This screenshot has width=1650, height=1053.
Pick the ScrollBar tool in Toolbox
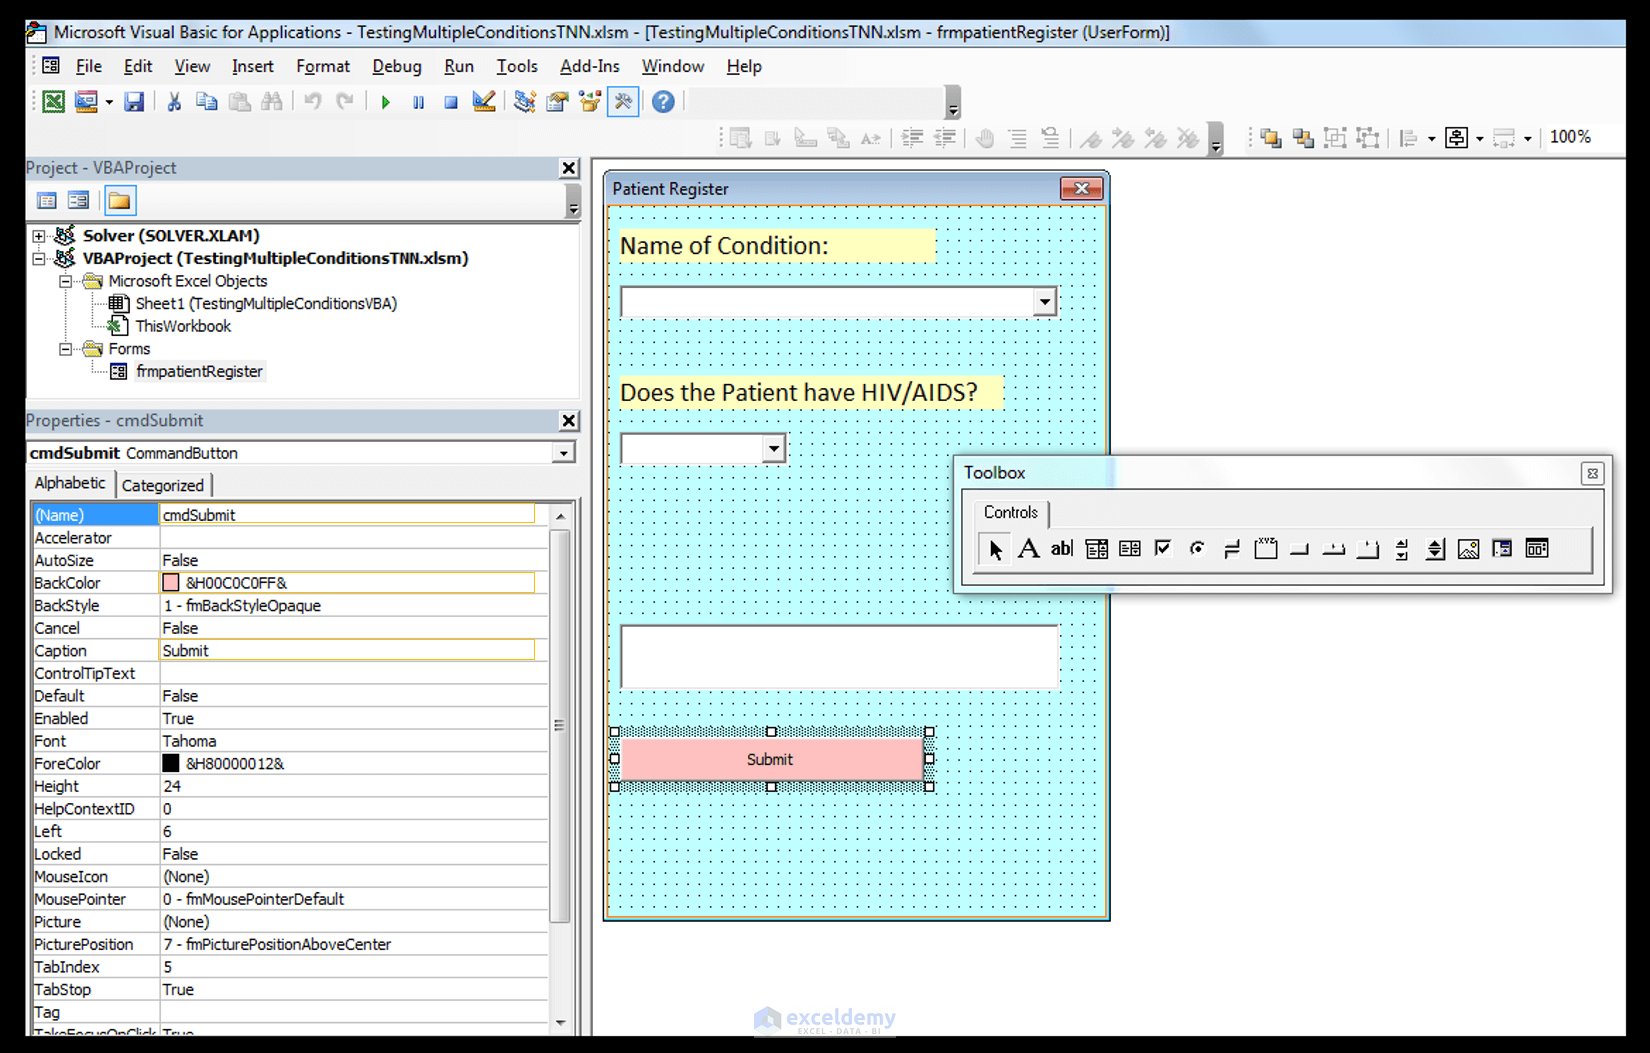tap(1401, 549)
